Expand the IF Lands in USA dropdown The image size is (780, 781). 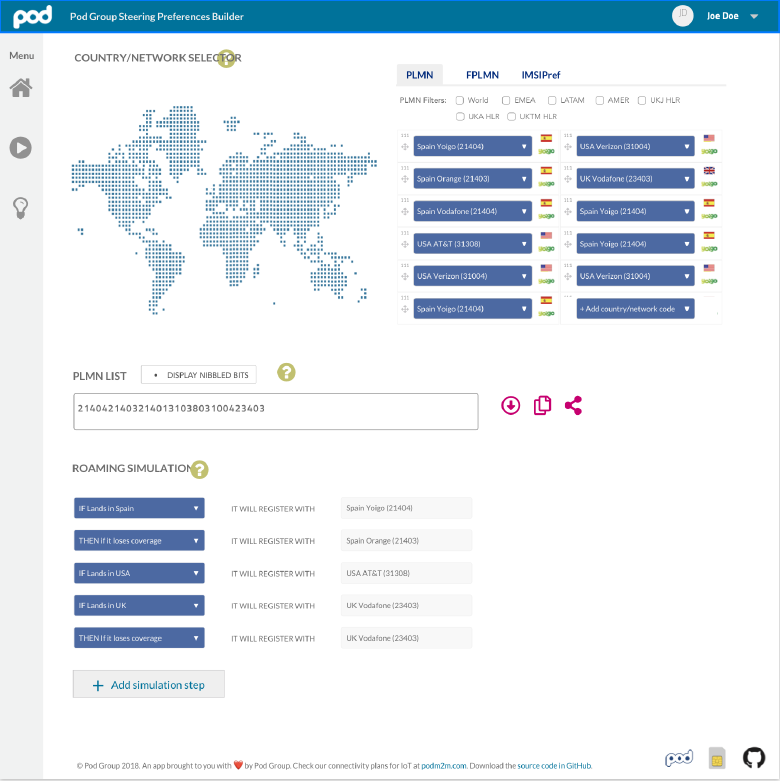[139, 573]
